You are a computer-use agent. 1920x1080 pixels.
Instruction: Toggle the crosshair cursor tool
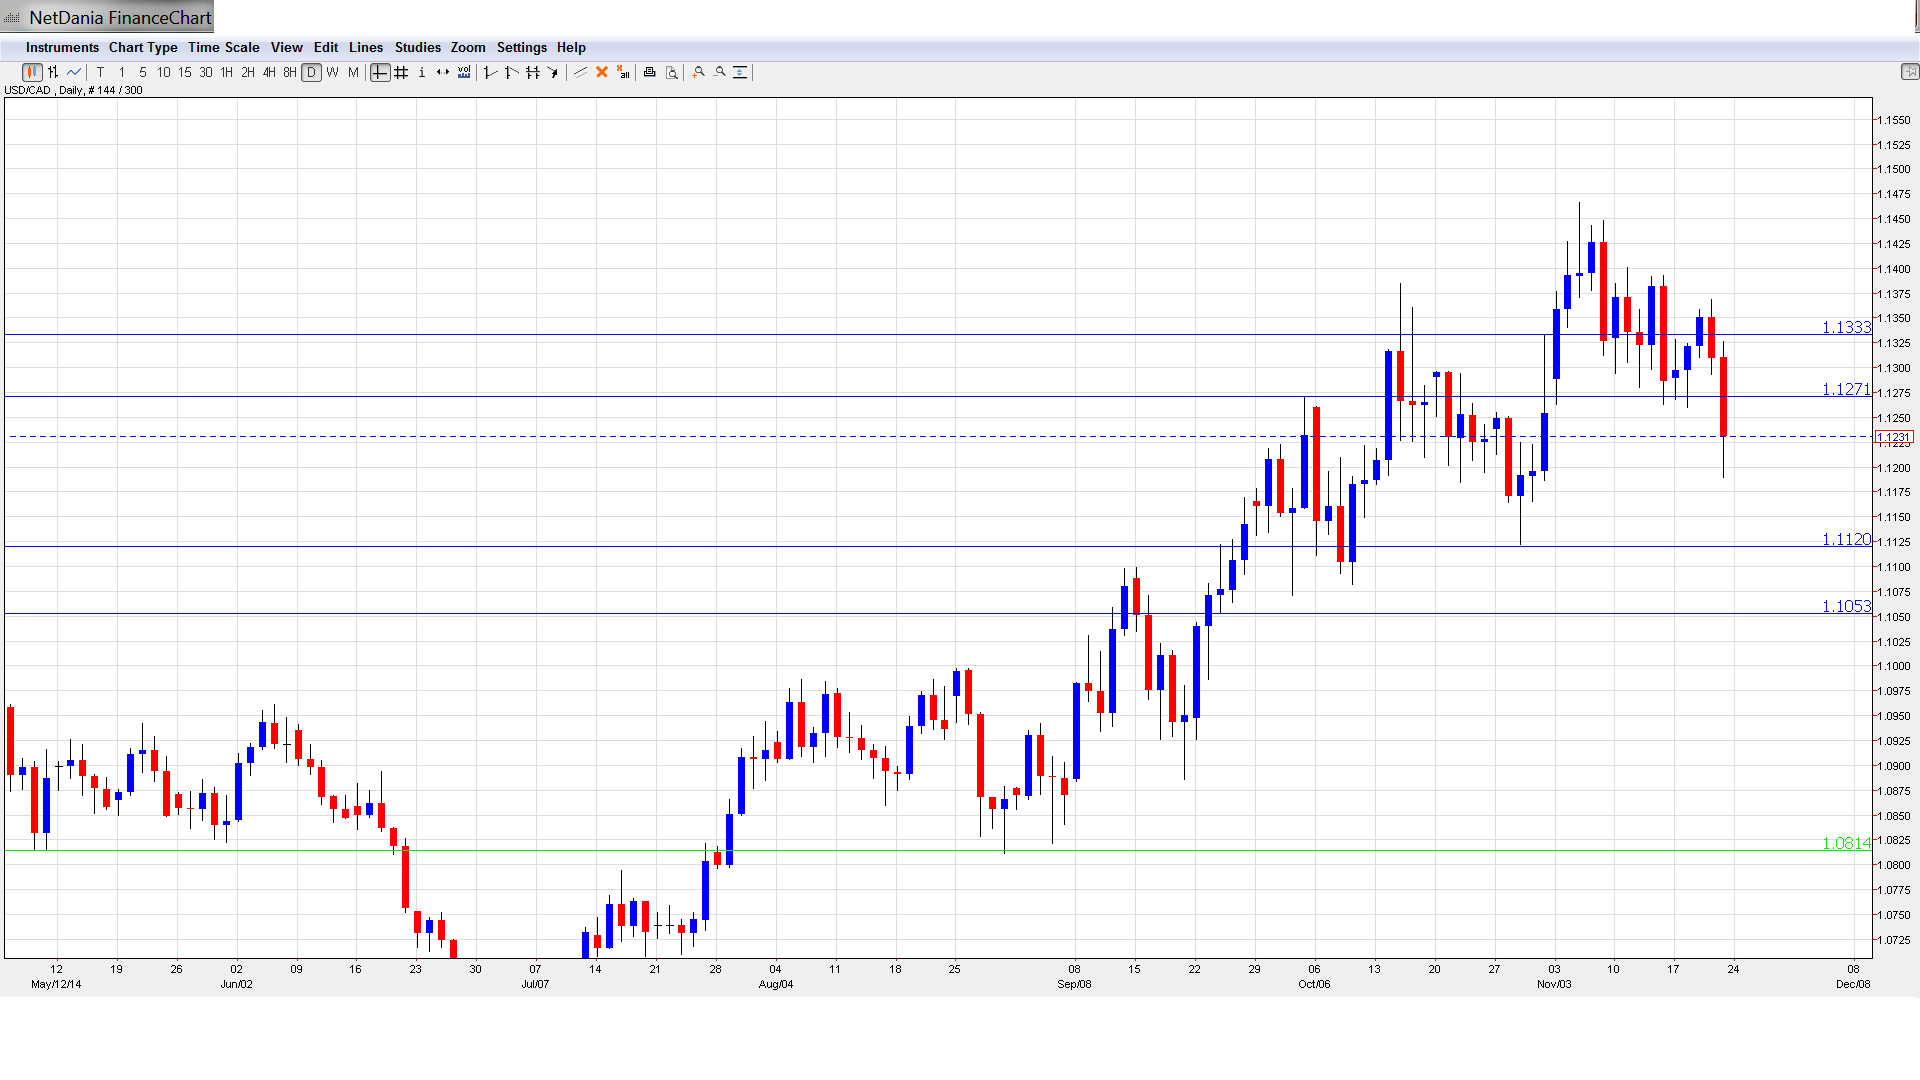380,72
